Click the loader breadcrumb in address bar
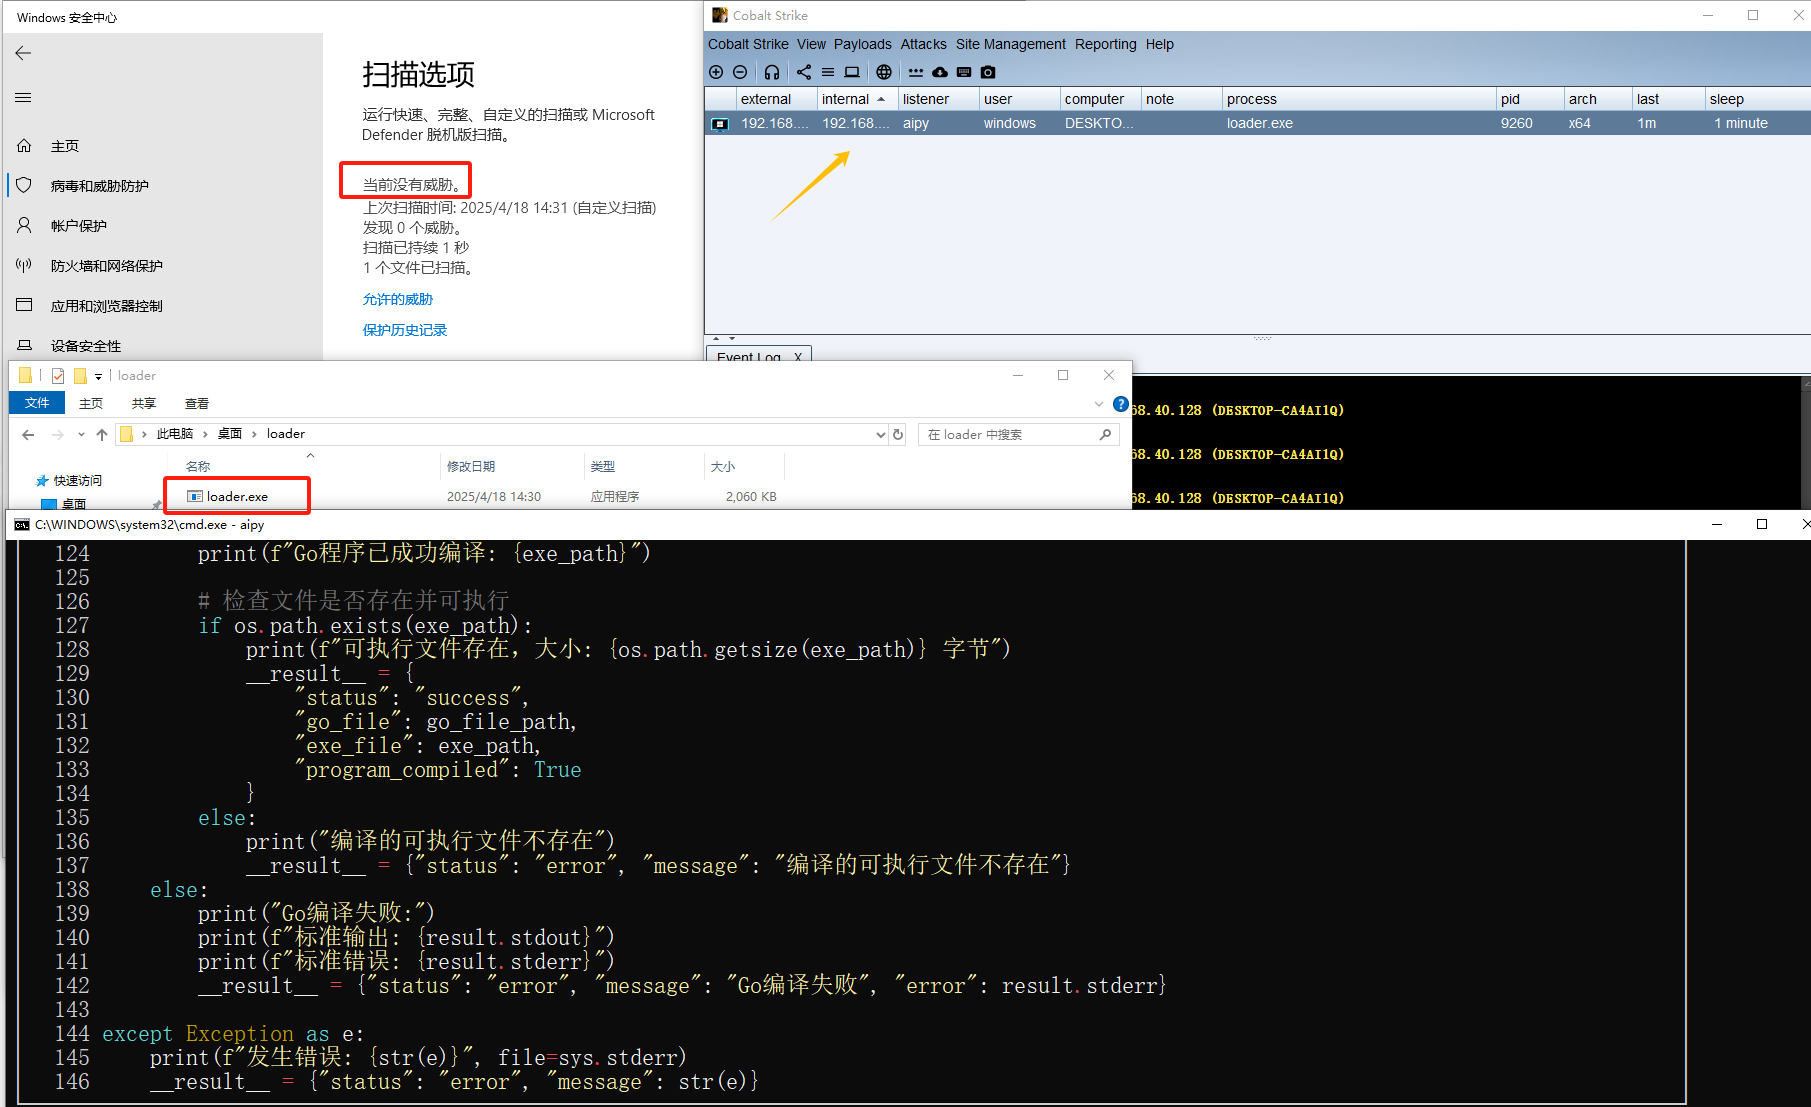Viewport: 1811px width, 1107px height. [x=286, y=434]
